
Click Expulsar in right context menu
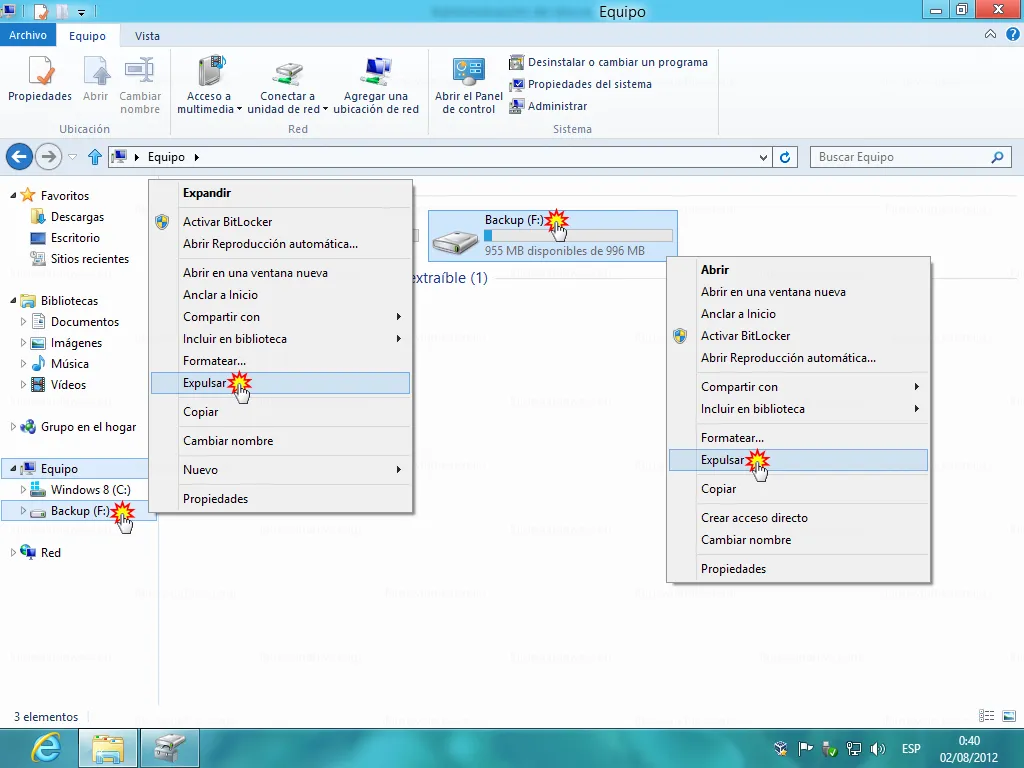tap(798, 460)
